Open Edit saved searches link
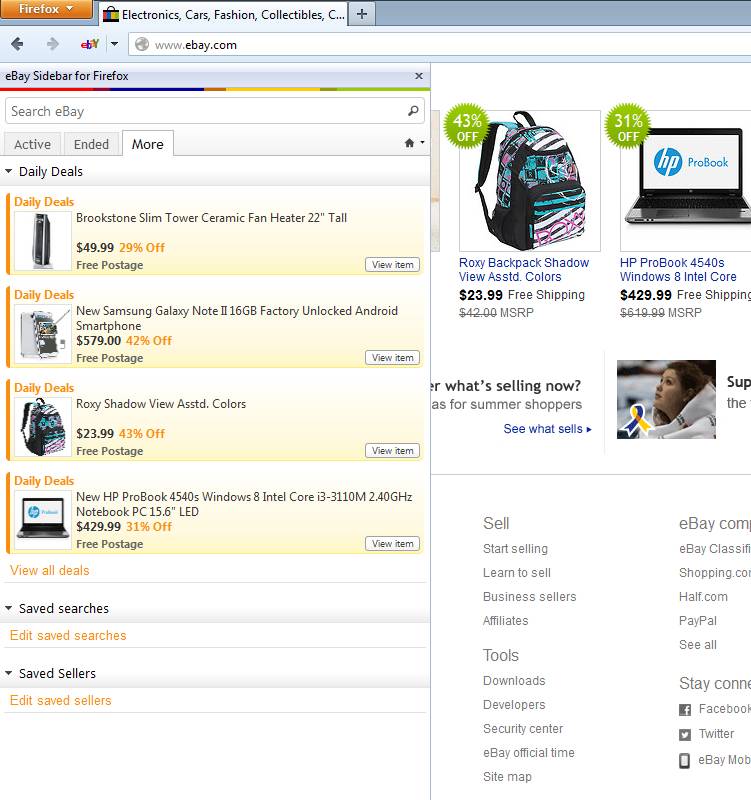The width and height of the screenshot is (751, 800). tap(68, 636)
